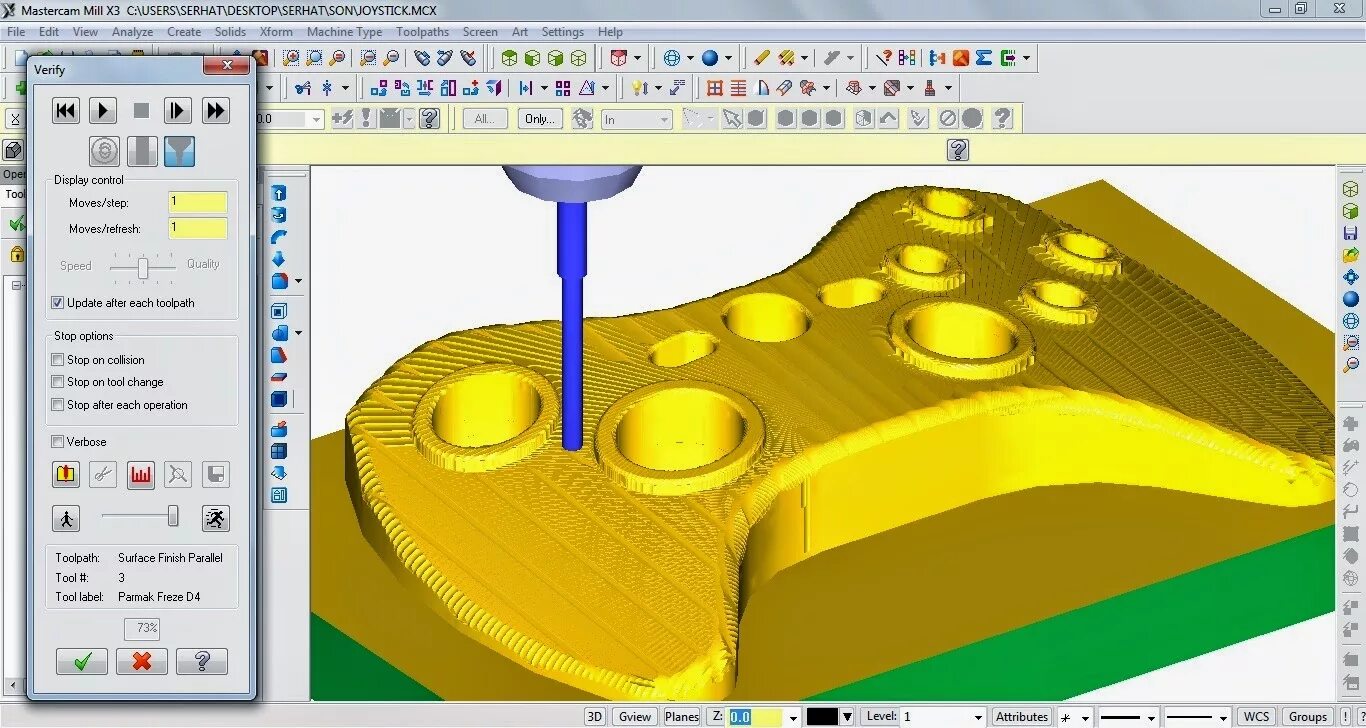Expand the red cube view dropdown arrow
Screen dimensions: 1366x728
click(638, 58)
